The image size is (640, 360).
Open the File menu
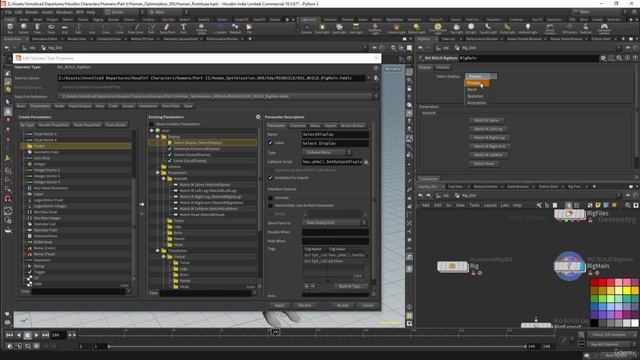point(9,12)
